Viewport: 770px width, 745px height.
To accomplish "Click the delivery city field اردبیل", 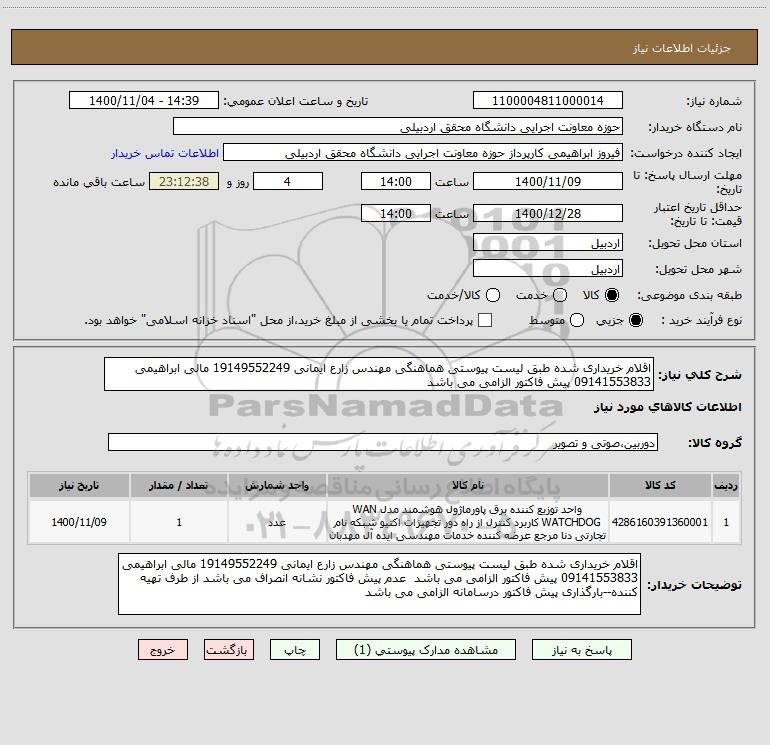I will (548, 269).
